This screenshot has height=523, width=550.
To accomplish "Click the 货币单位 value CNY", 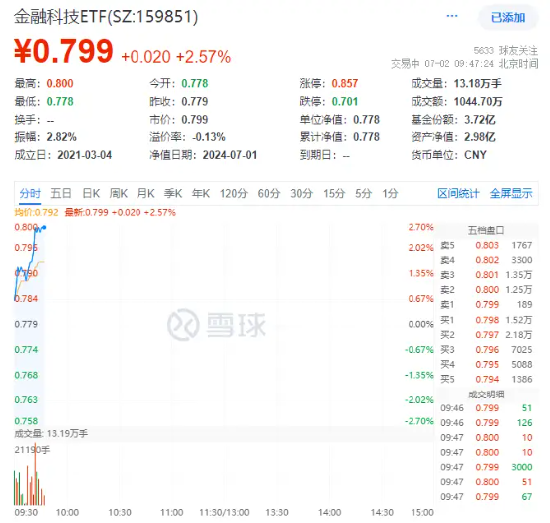I will pos(475,155).
